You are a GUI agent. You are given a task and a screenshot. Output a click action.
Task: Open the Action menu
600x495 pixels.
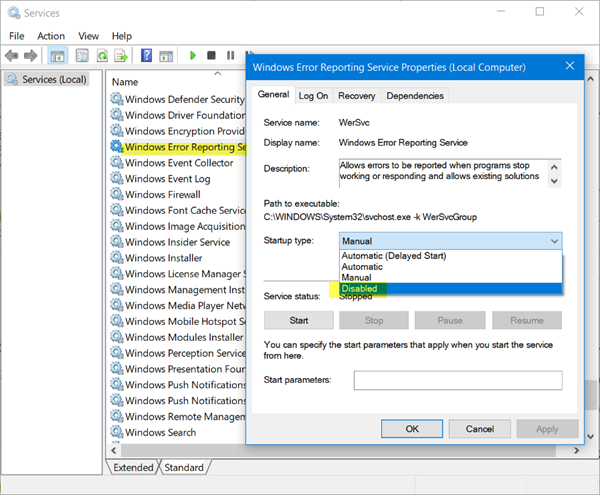click(x=51, y=36)
